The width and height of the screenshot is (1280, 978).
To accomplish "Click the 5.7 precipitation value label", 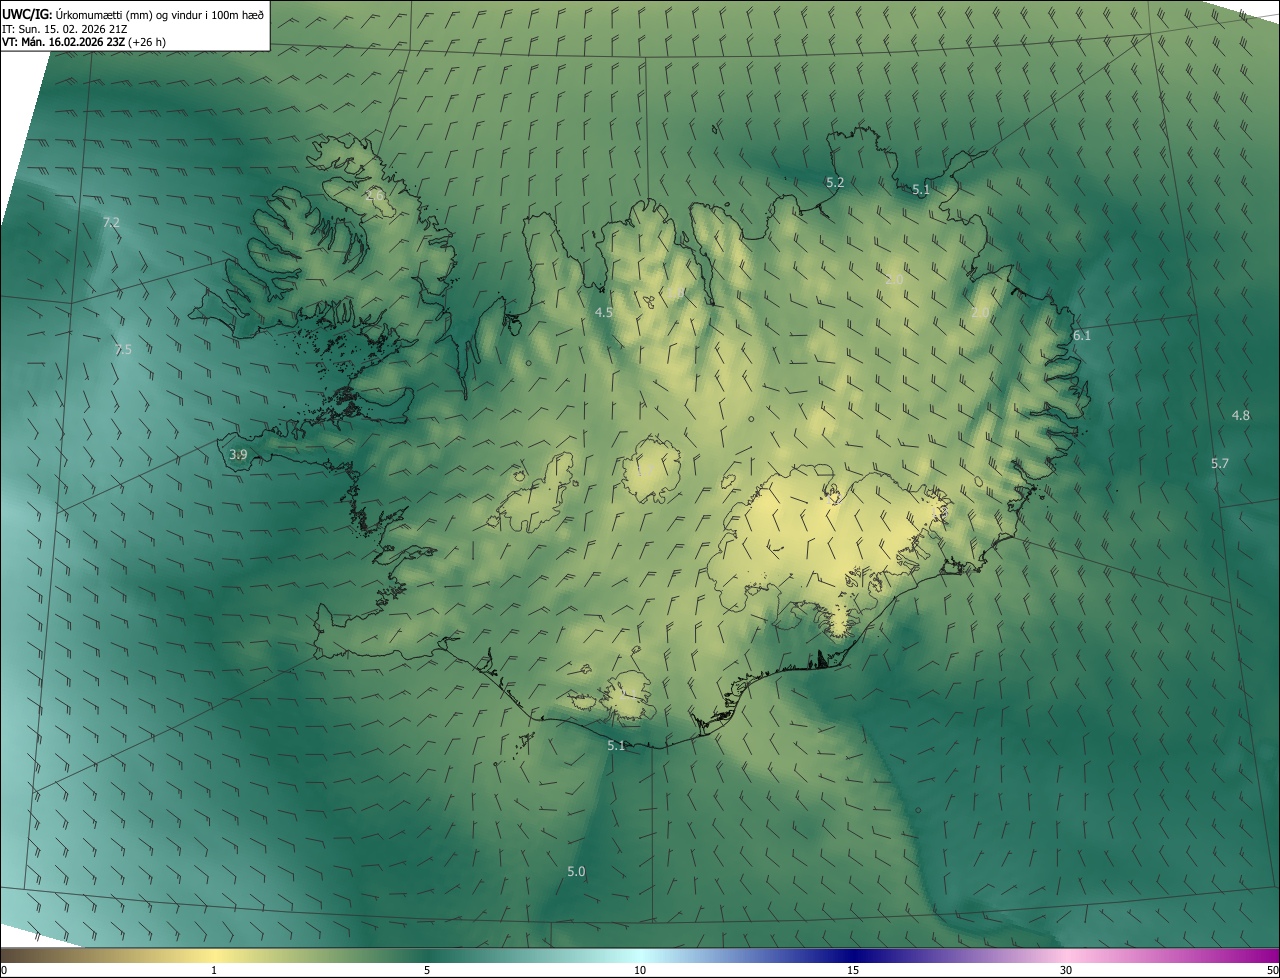I will click(1220, 463).
